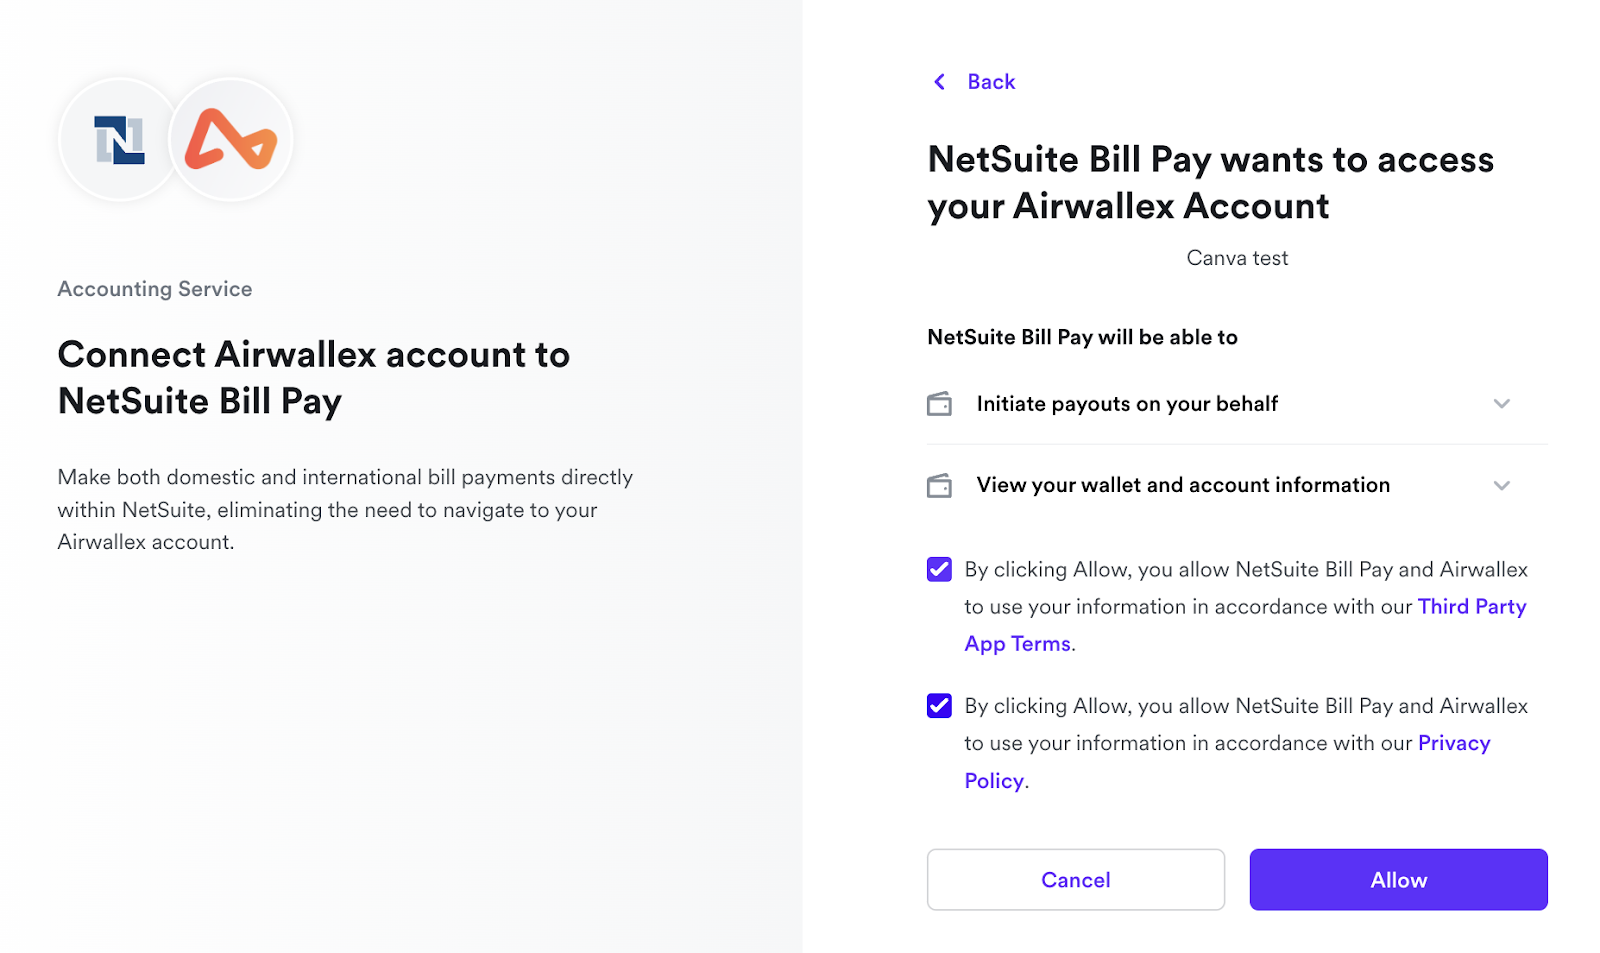Click the NetSuite logo icon
1600x953 pixels.
pyautogui.click(x=119, y=140)
